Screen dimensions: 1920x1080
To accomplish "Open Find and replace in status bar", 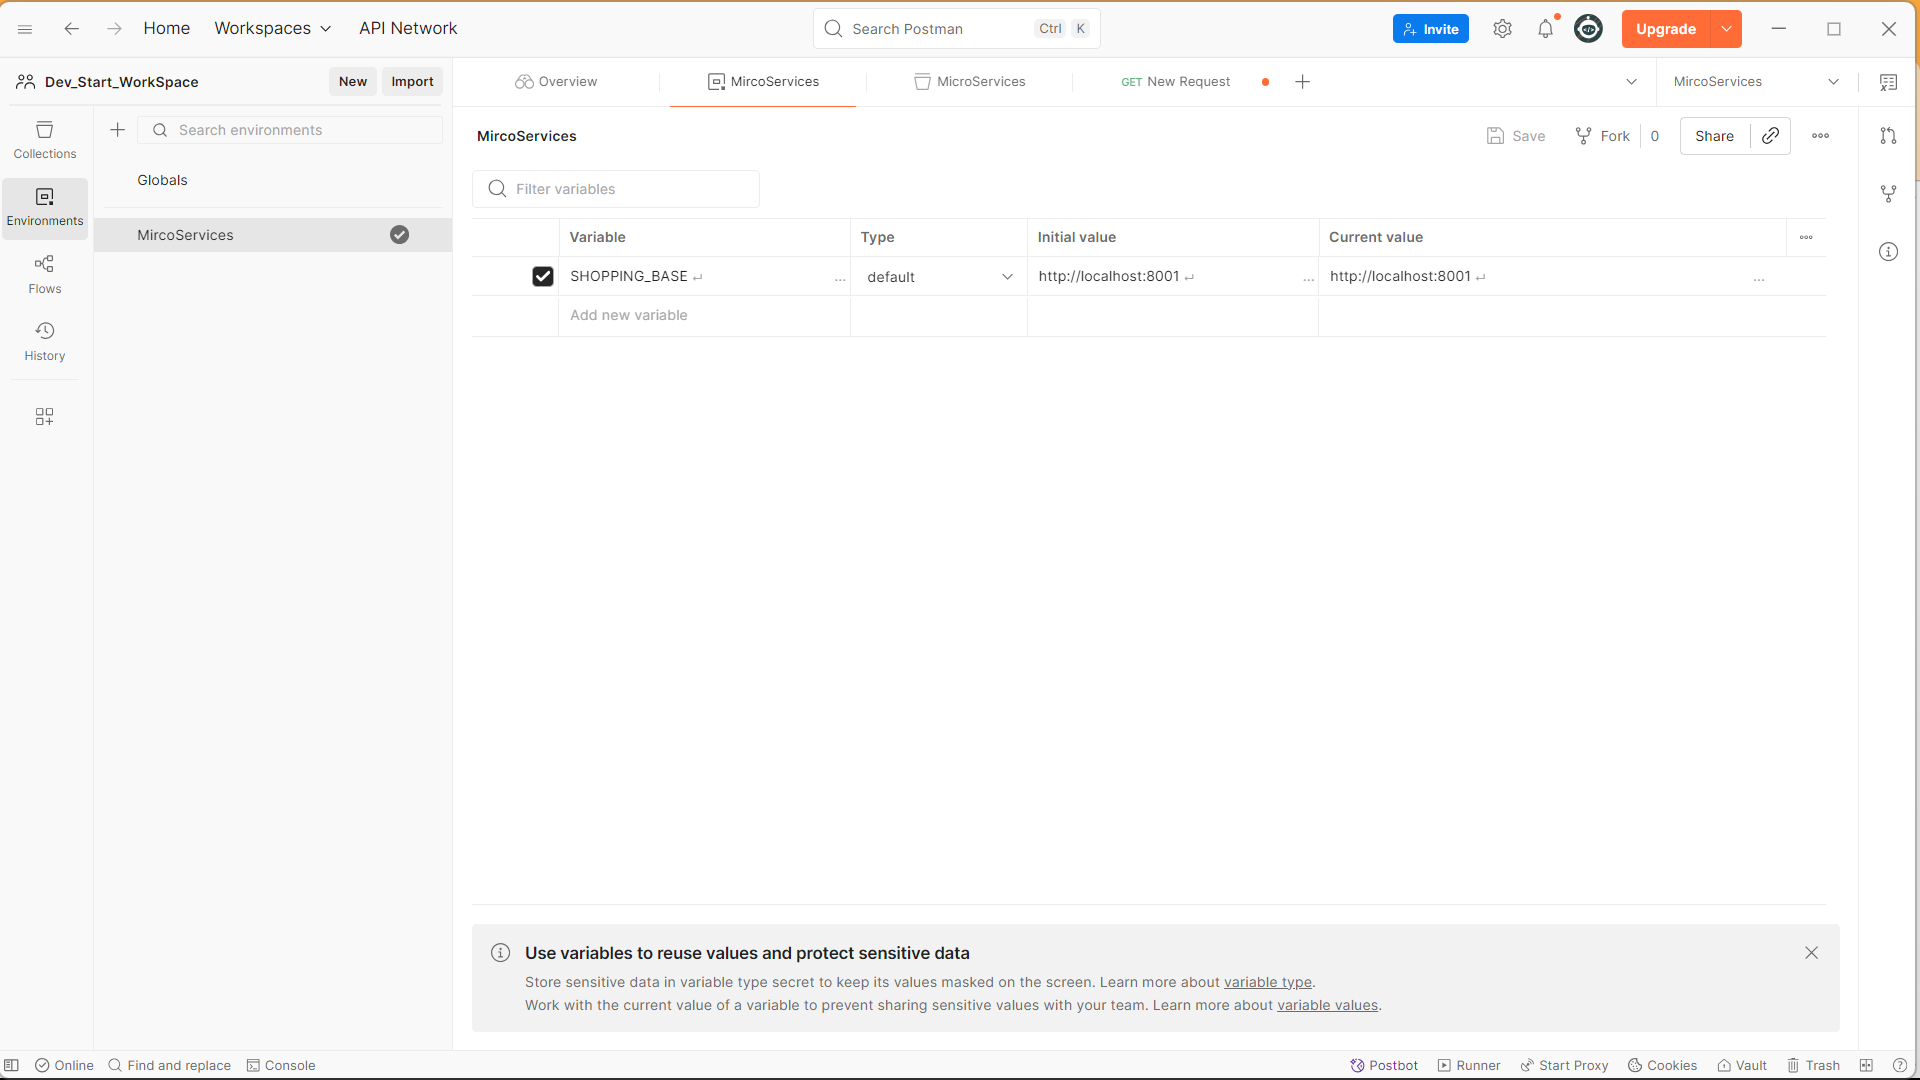I will tap(169, 1065).
